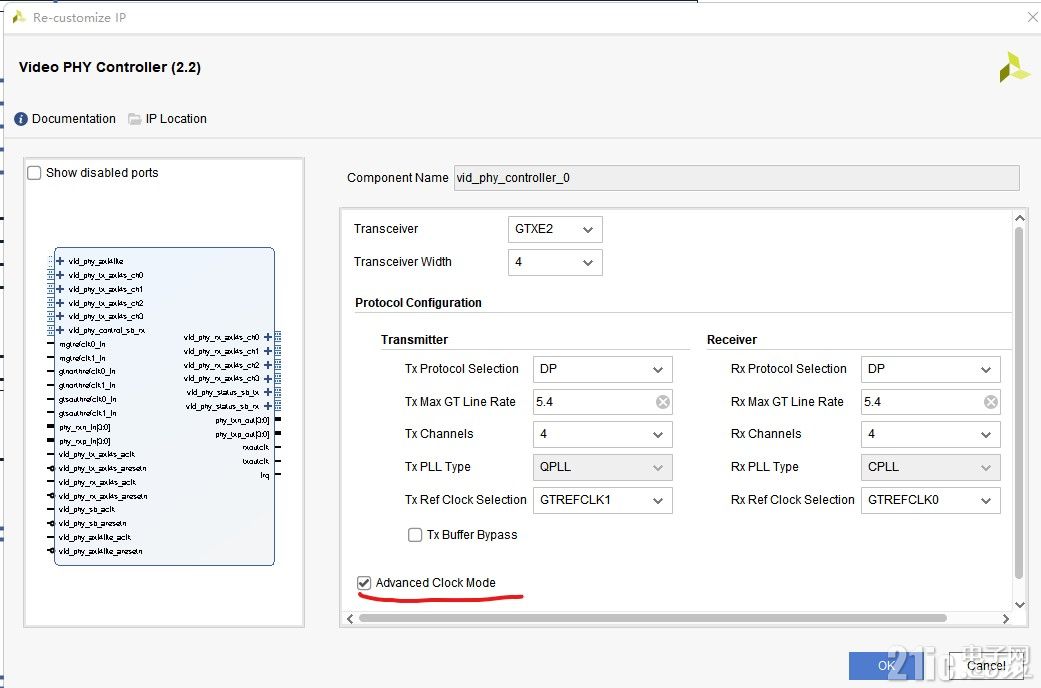
Task: Click the Vivado logo in the title bar
Action: [19, 17]
